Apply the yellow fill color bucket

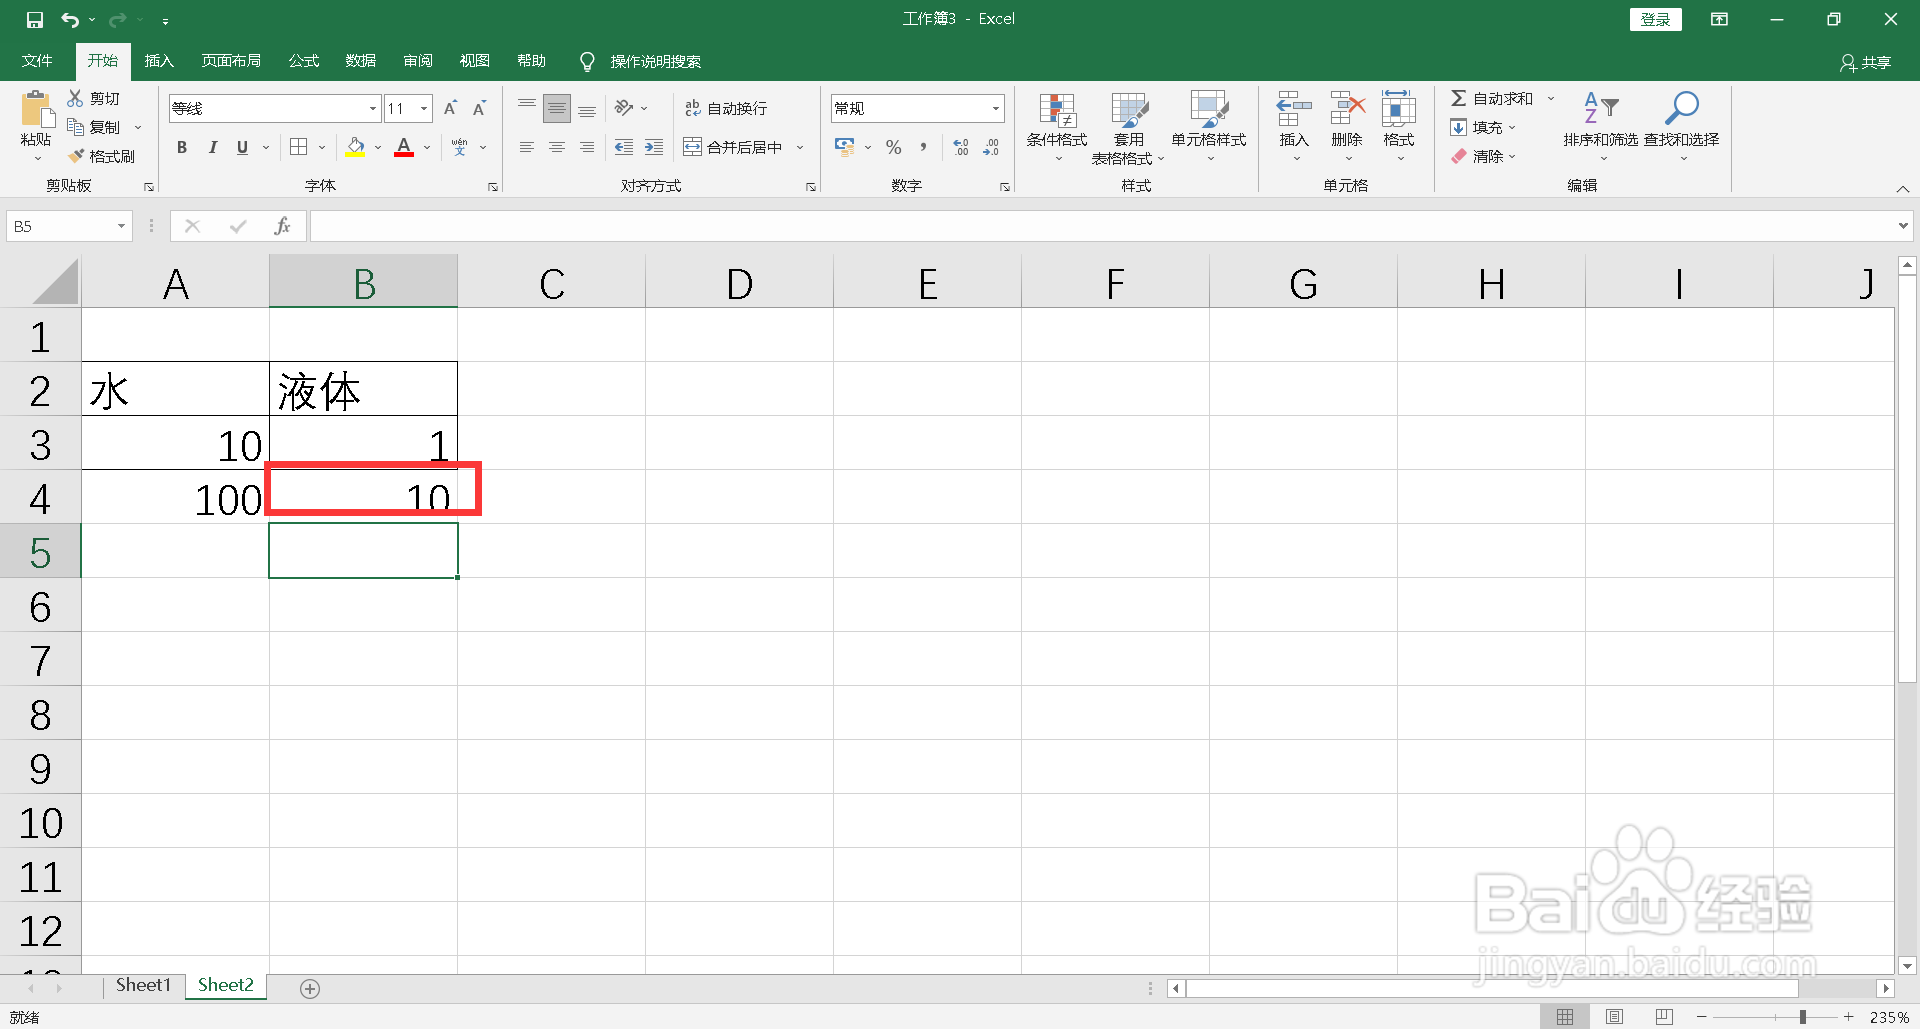[x=355, y=147]
